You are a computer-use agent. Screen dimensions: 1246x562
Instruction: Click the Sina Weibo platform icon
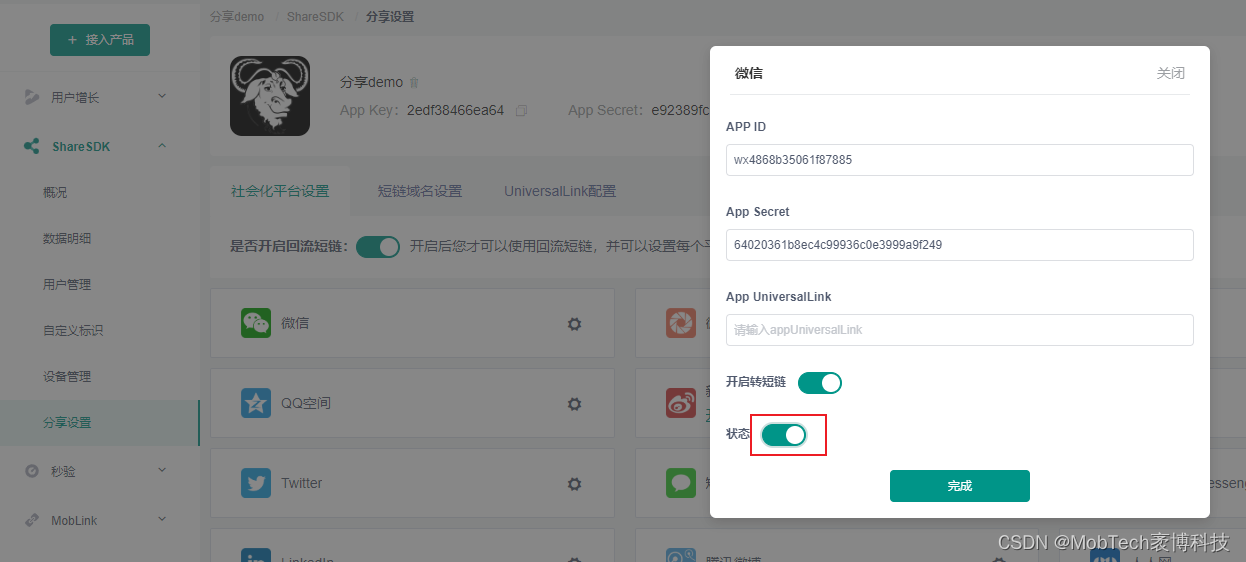(681, 403)
